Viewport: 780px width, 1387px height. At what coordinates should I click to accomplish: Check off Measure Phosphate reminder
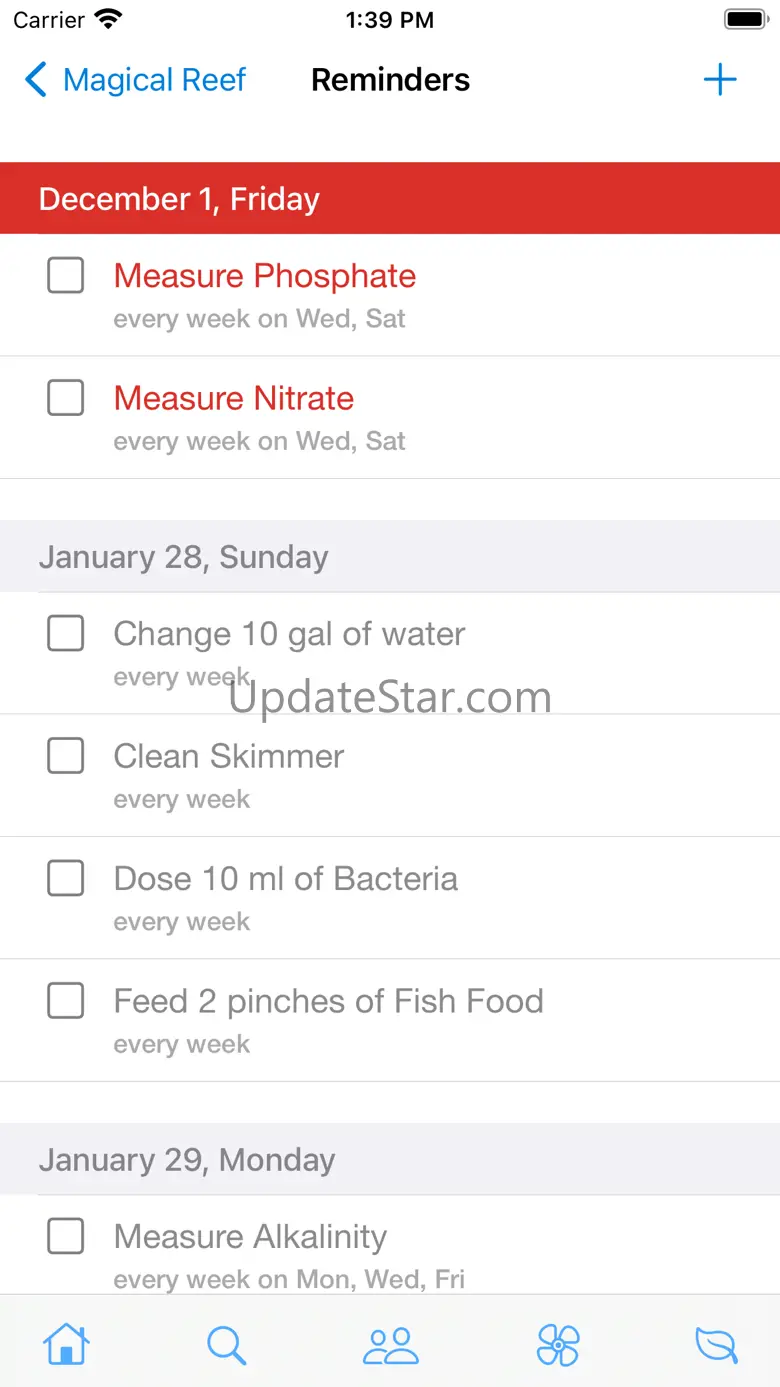click(x=66, y=275)
